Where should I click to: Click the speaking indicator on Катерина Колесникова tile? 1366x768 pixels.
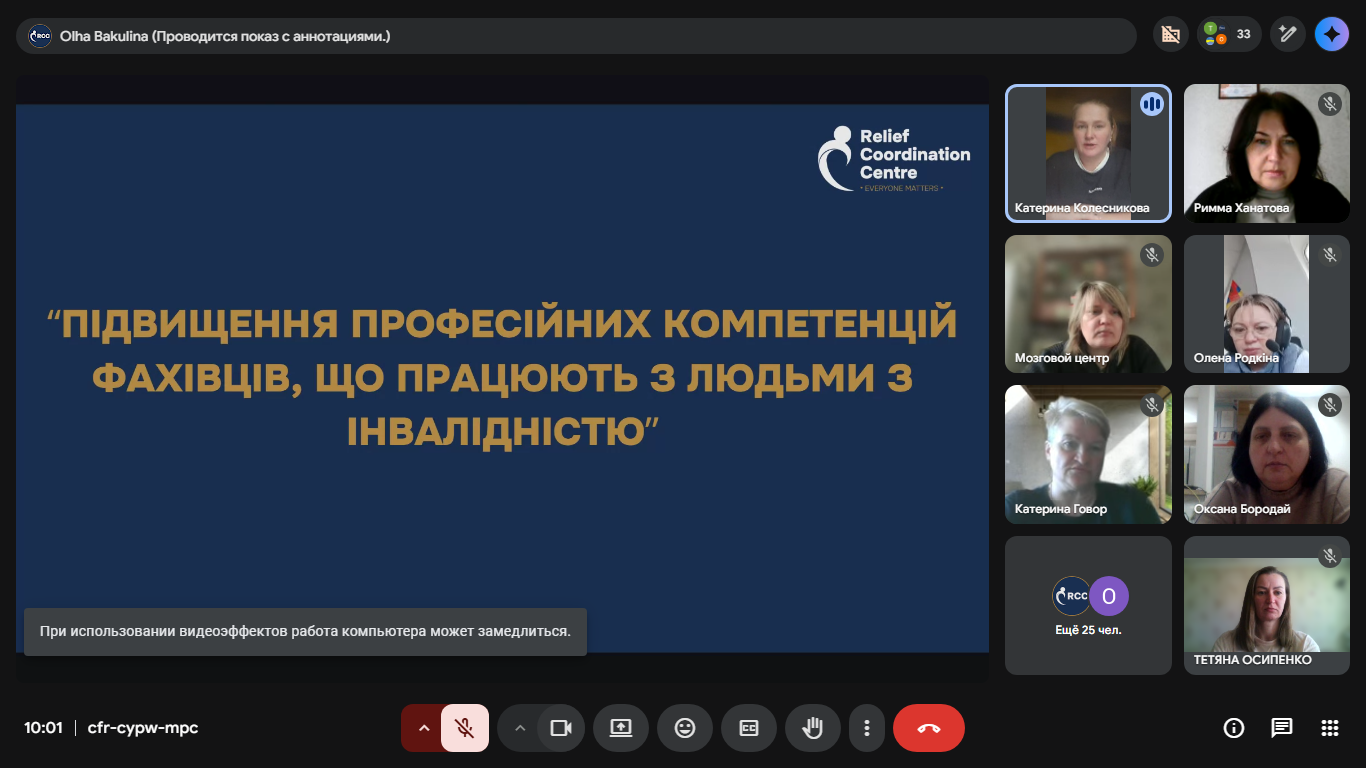(x=1152, y=104)
